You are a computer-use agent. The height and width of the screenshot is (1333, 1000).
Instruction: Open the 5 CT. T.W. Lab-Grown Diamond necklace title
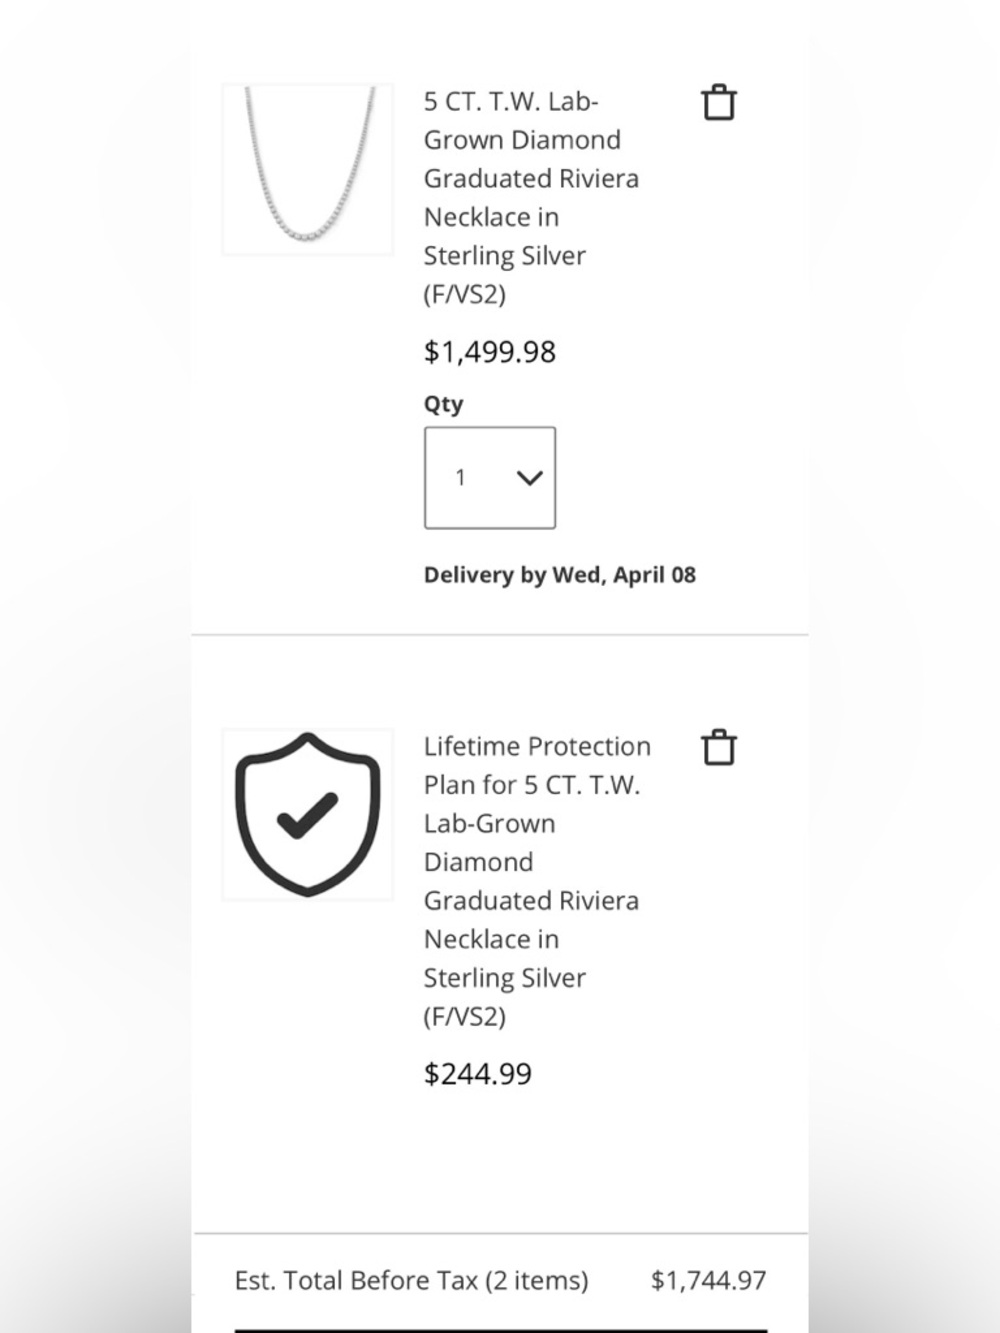pyautogui.click(x=531, y=198)
